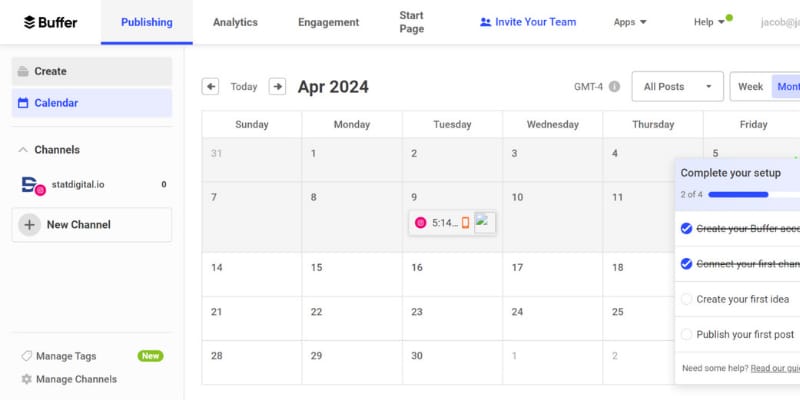Screen dimensions: 800x400
Task: Open the Apps dropdown menu
Action: click(630, 22)
